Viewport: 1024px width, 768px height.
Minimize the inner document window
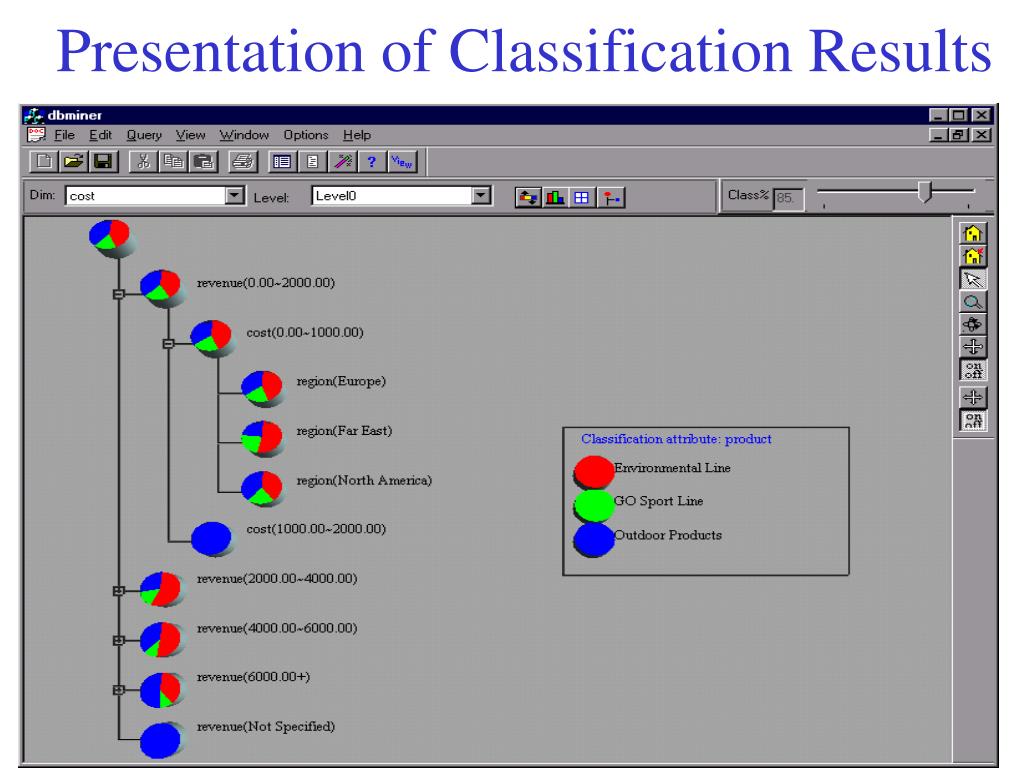938,135
